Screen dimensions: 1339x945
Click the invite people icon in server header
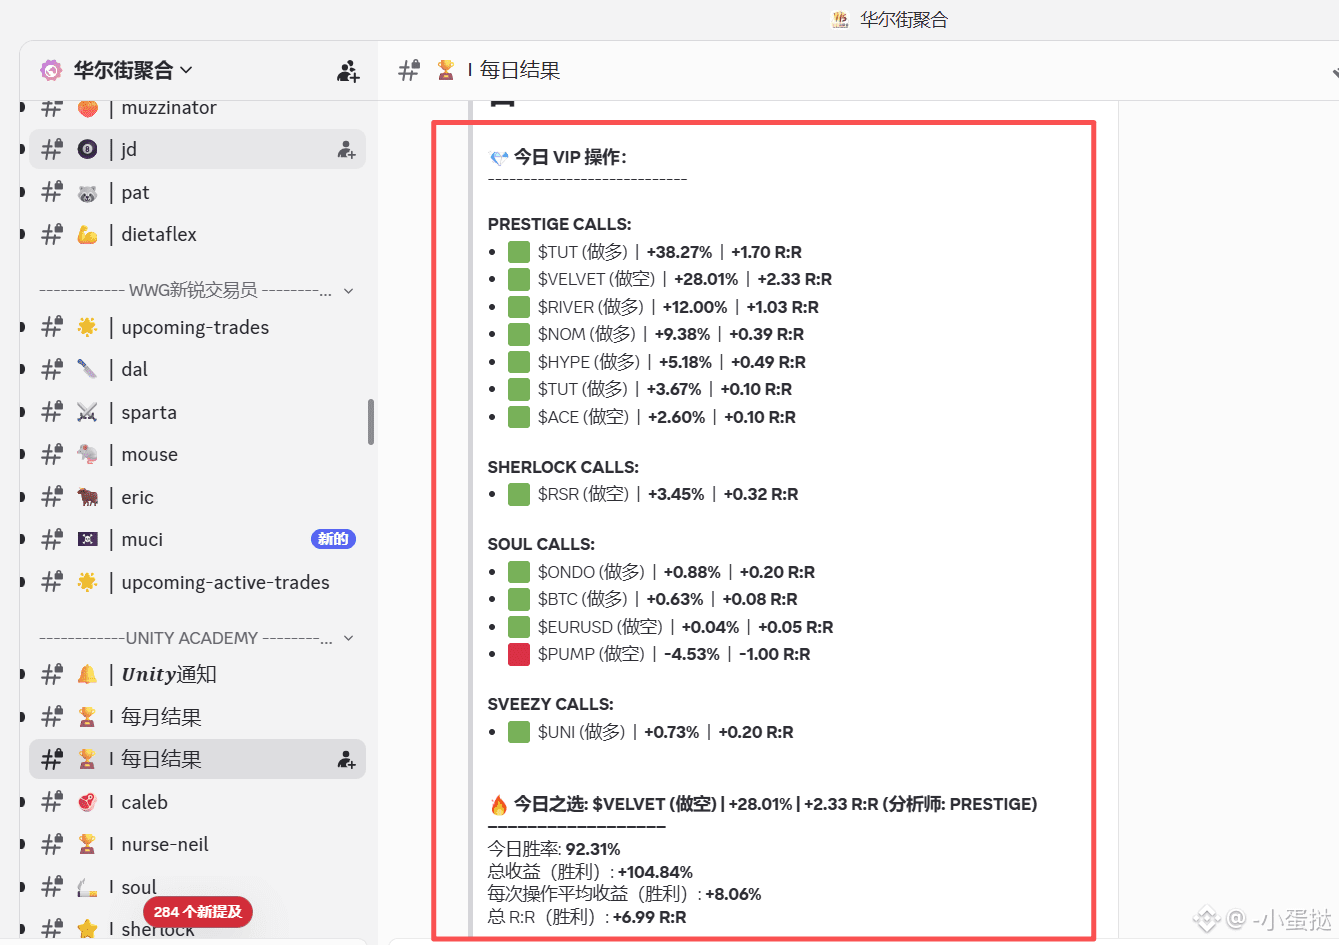coord(348,71)
